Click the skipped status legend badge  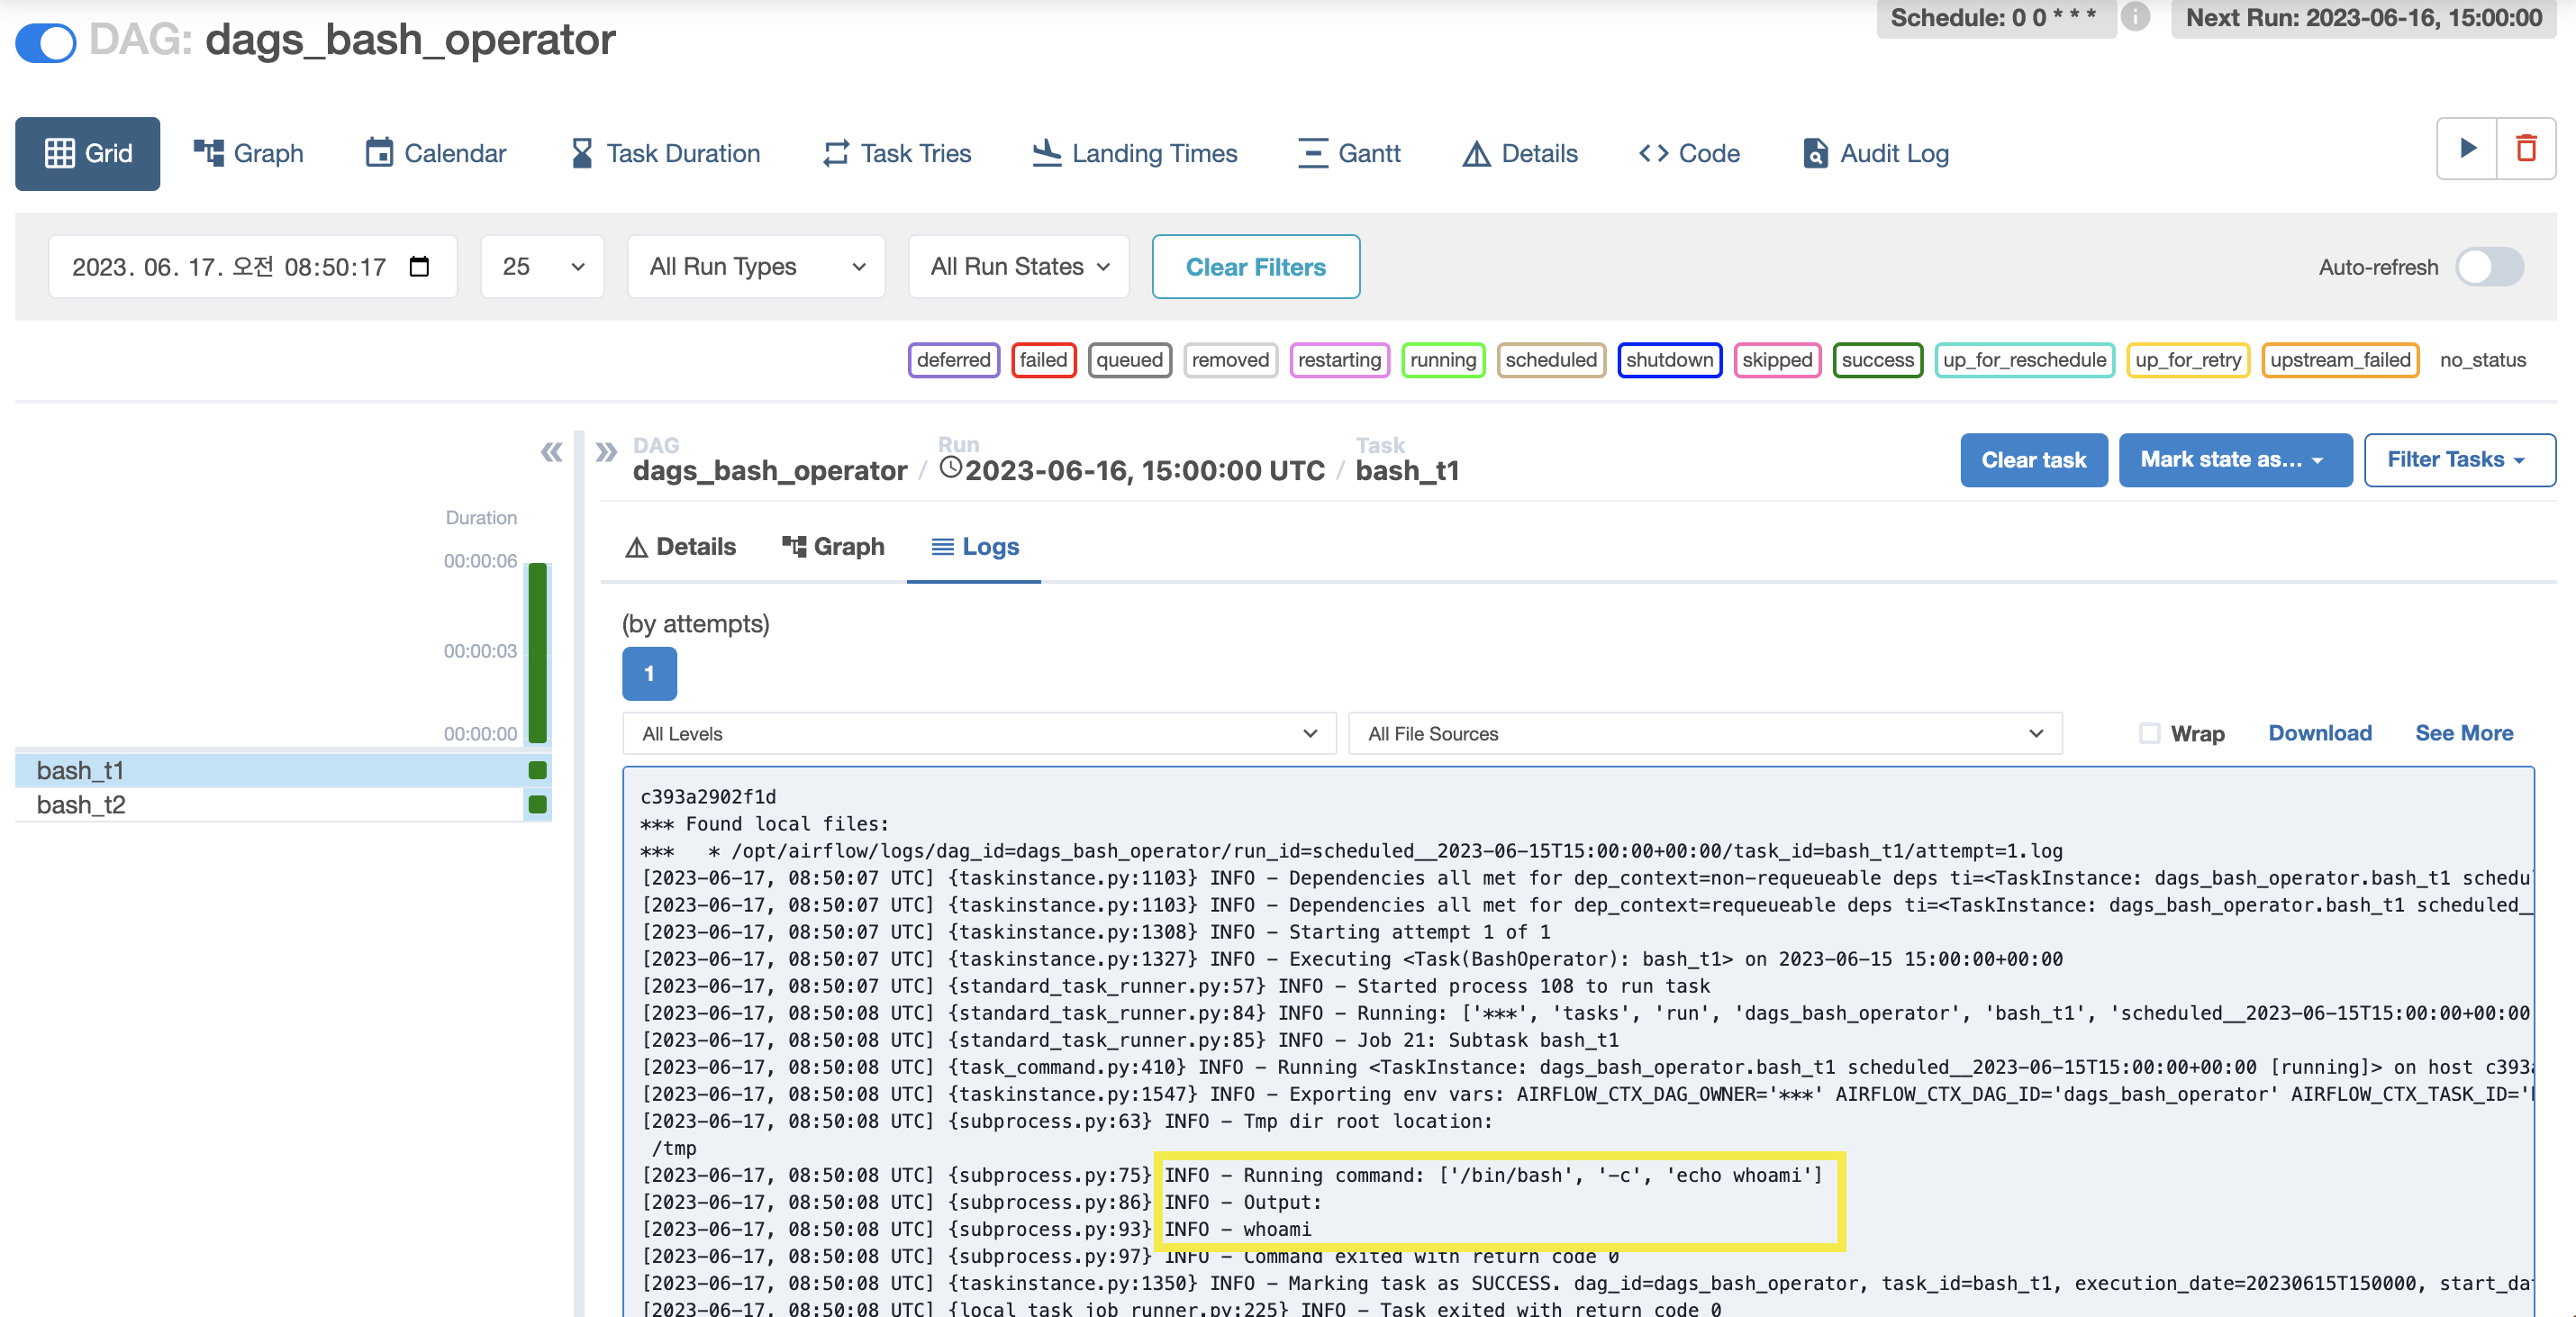(x=1777, y=360)
